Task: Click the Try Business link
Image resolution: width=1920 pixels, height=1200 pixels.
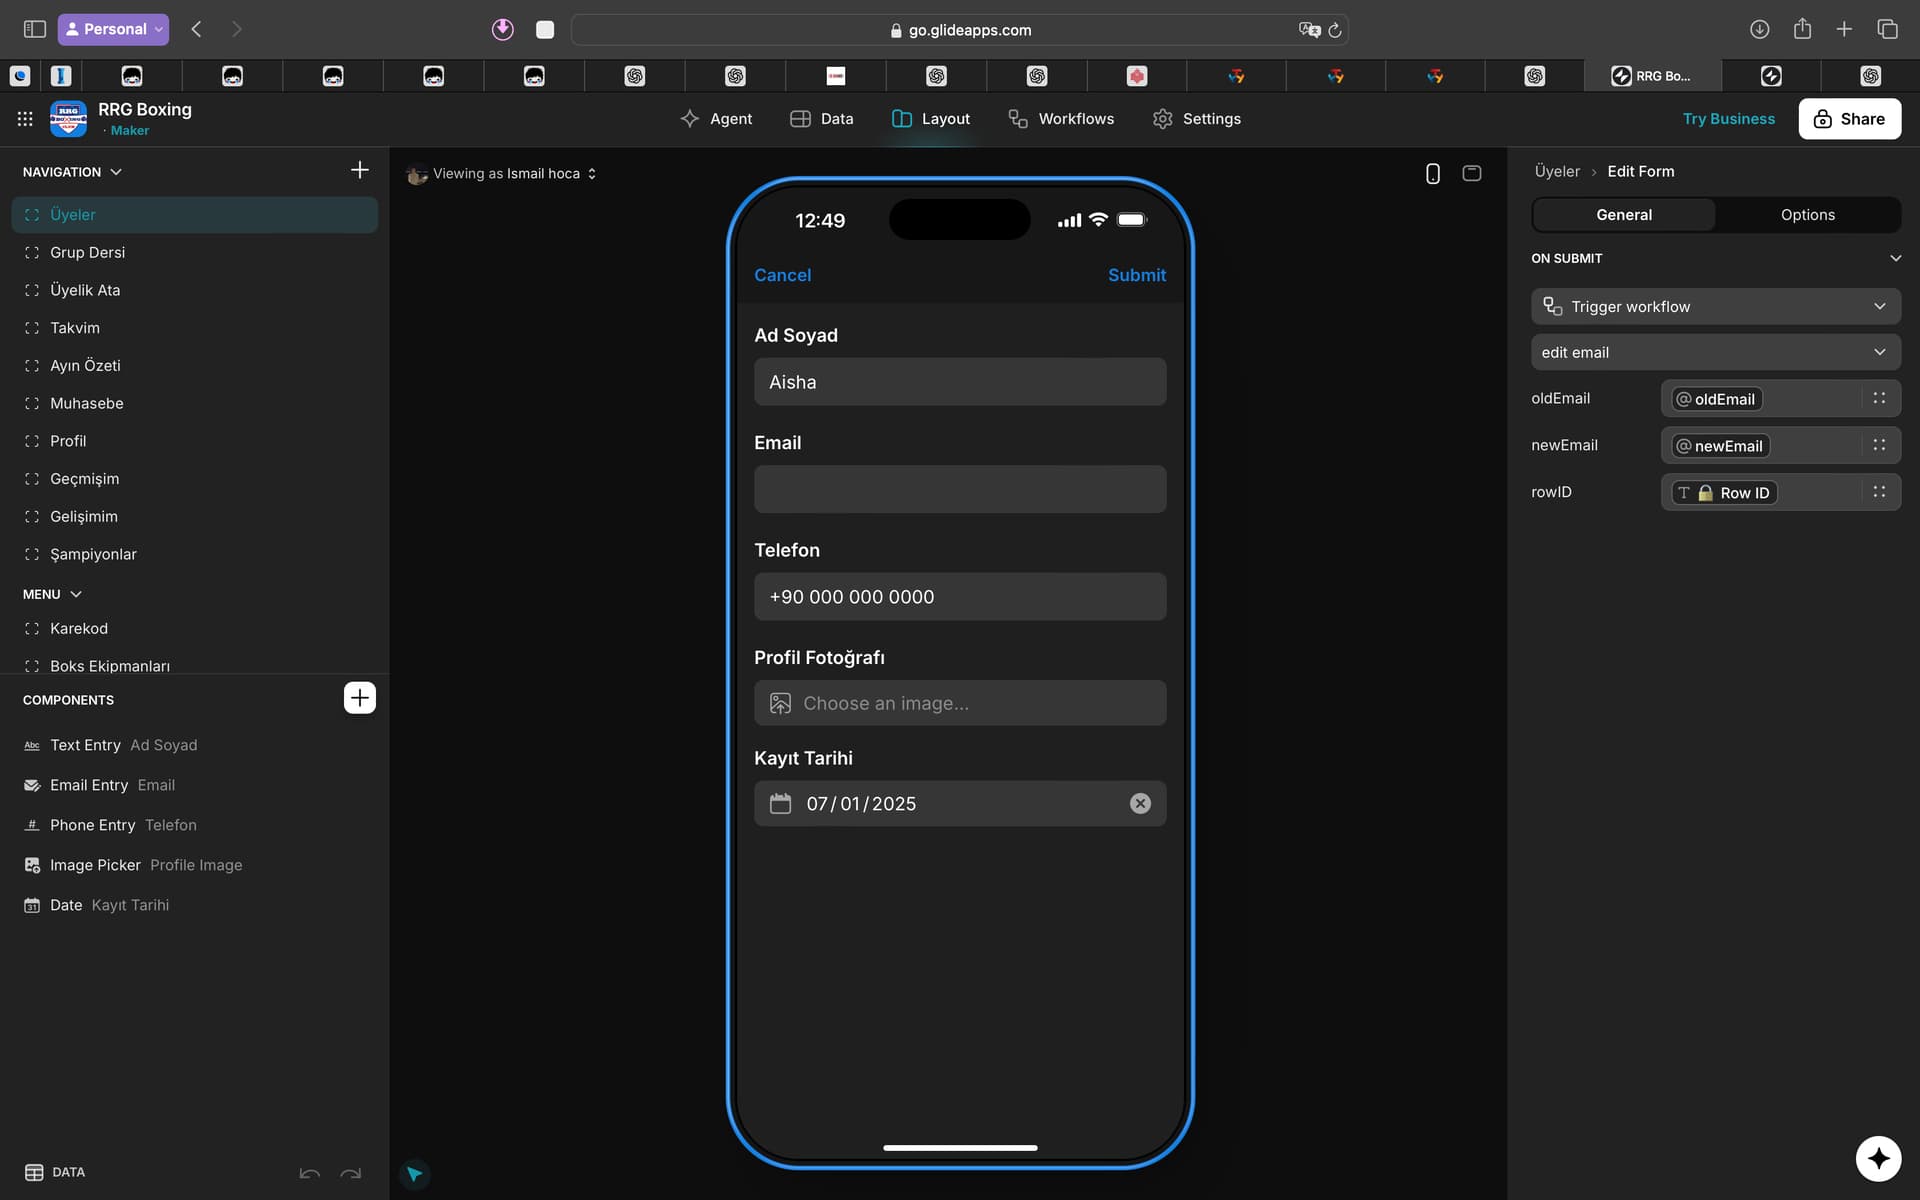Action: [1728, 119]
